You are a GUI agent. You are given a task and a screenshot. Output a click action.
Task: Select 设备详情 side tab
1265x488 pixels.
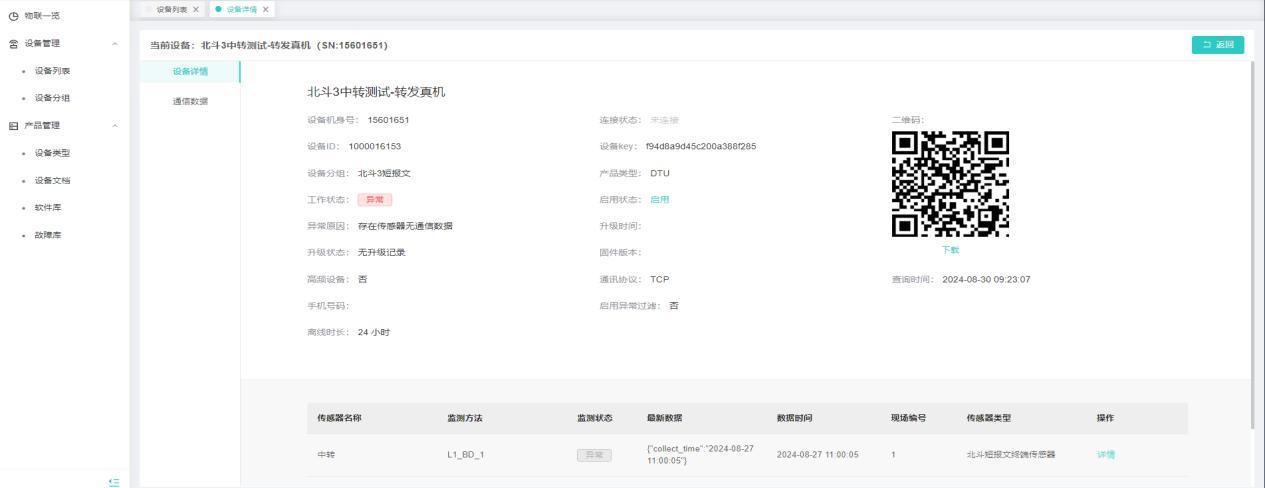(x=189, y=73)
